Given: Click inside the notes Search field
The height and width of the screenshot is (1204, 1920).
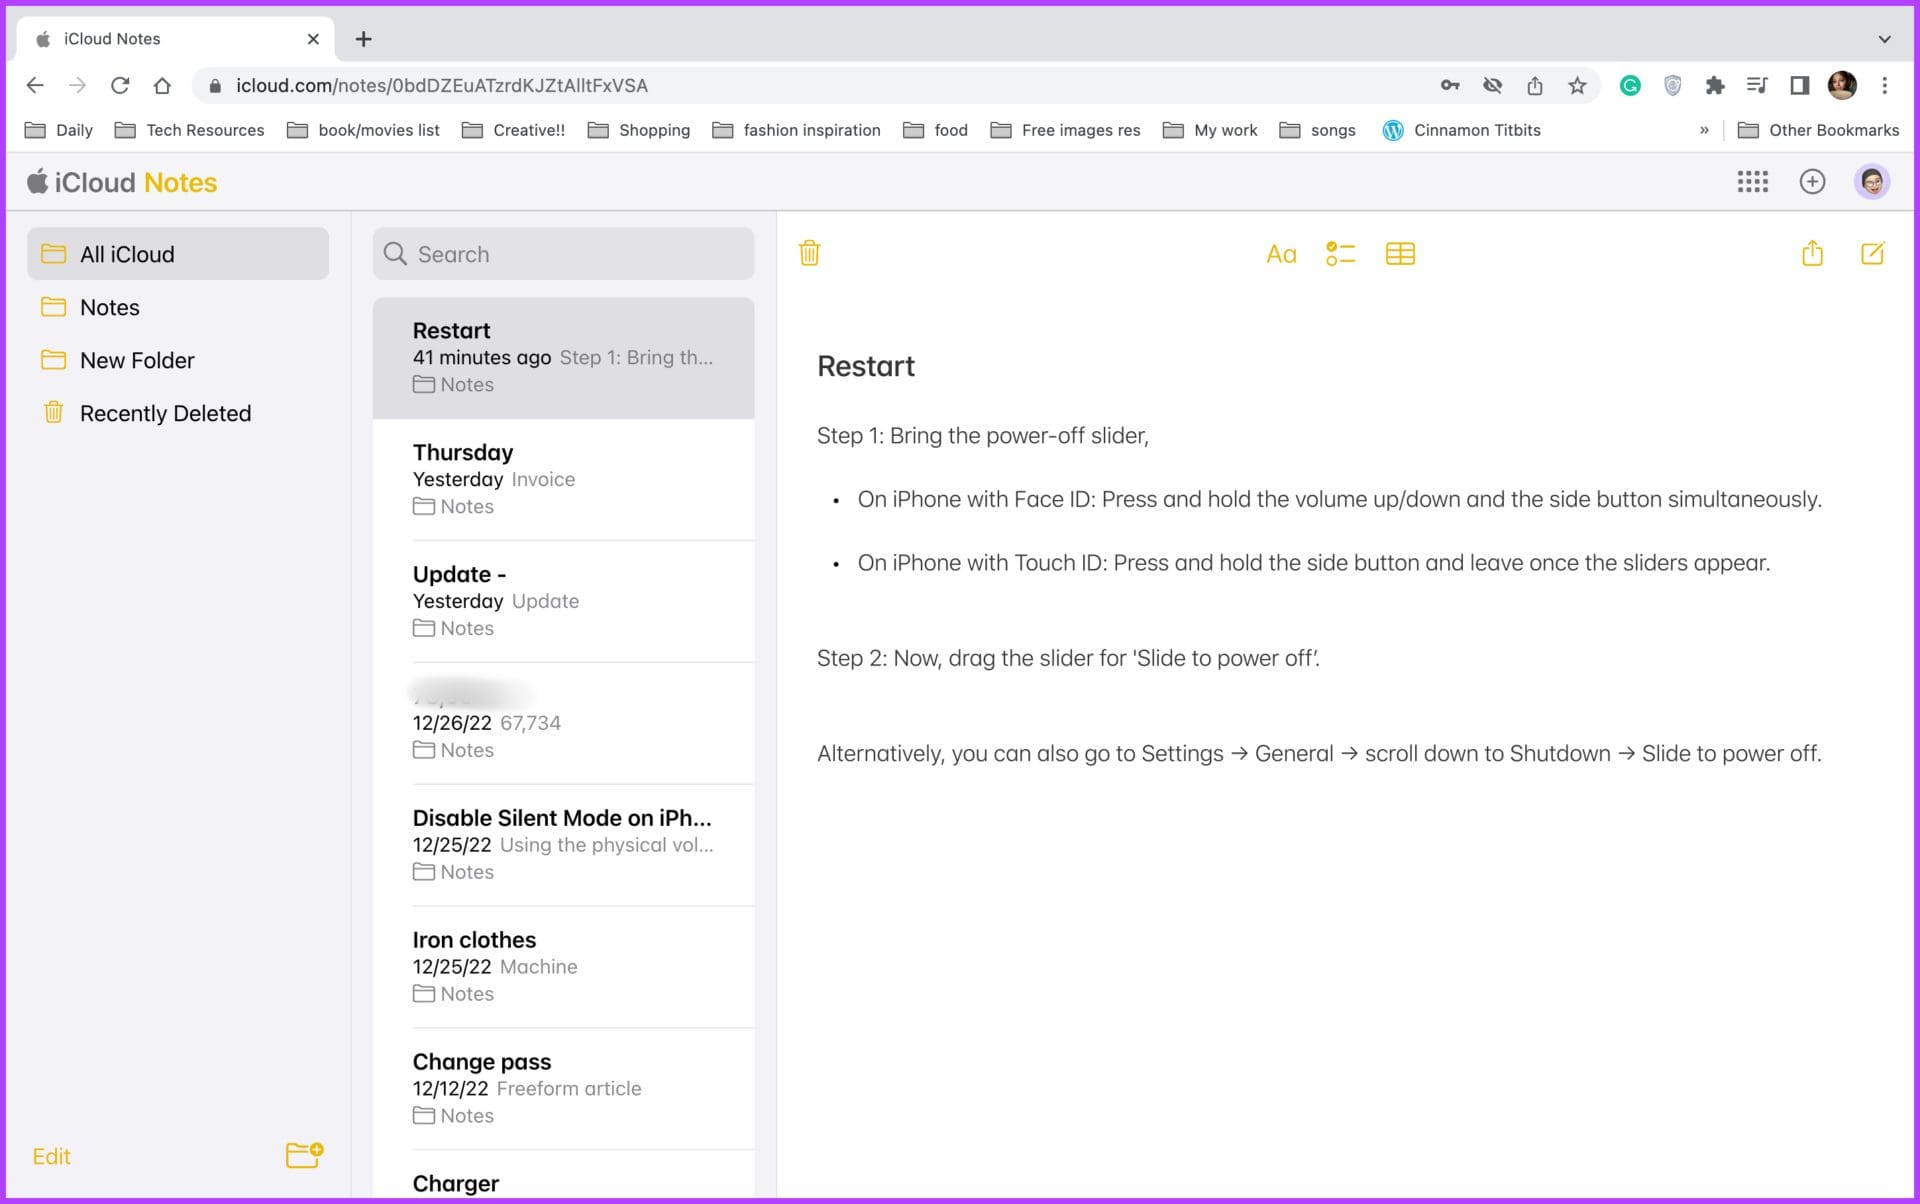Looking at the screenshot, I should pos(563,254).
